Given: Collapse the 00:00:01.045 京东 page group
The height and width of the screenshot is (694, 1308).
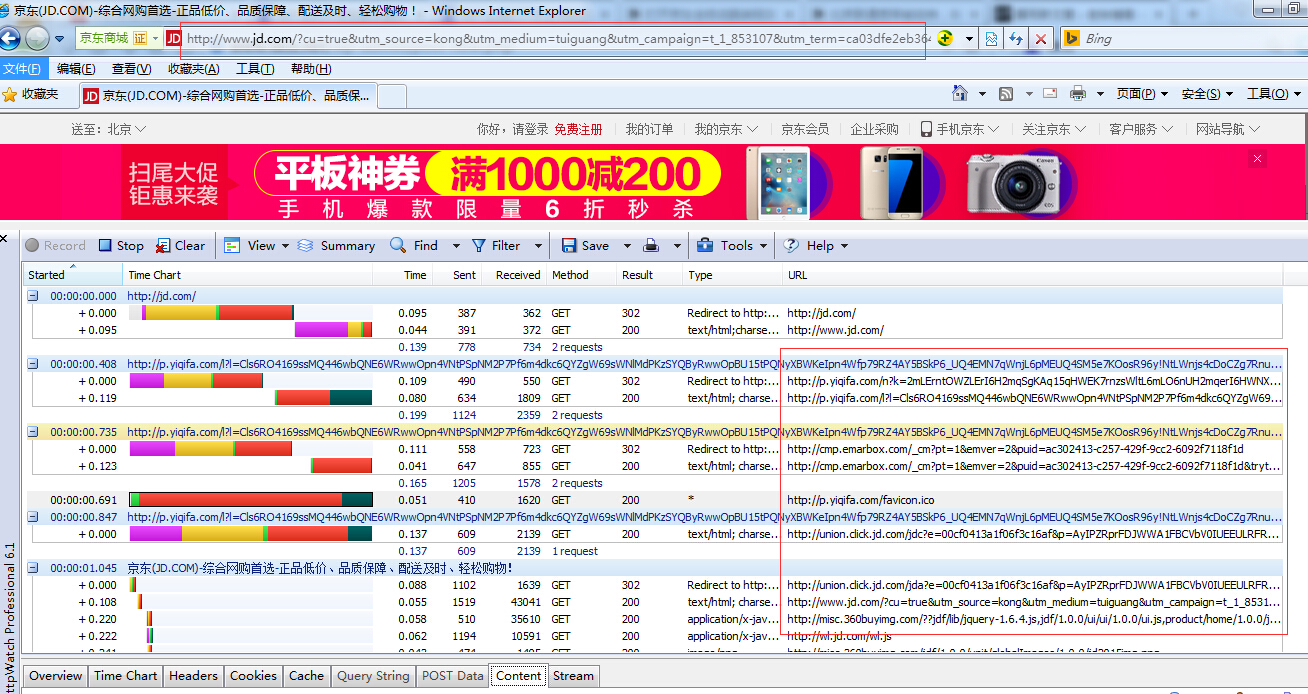Looking at the screenshot, I should [33, 568].
